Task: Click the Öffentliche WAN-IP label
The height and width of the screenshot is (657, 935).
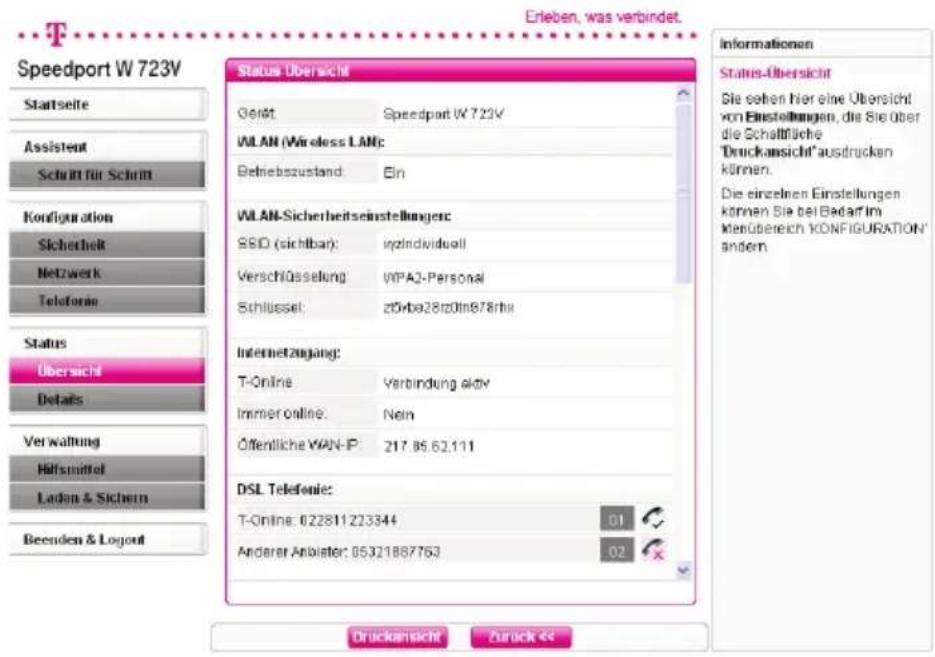Action: pyautogui.click(x=297, y=445)
